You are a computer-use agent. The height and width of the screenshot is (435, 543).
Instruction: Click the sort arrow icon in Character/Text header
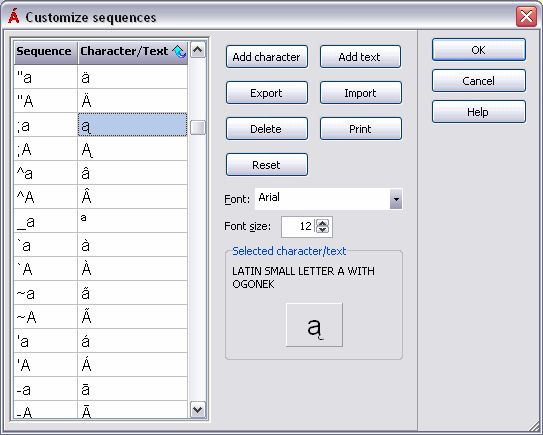tap(179, 52)
